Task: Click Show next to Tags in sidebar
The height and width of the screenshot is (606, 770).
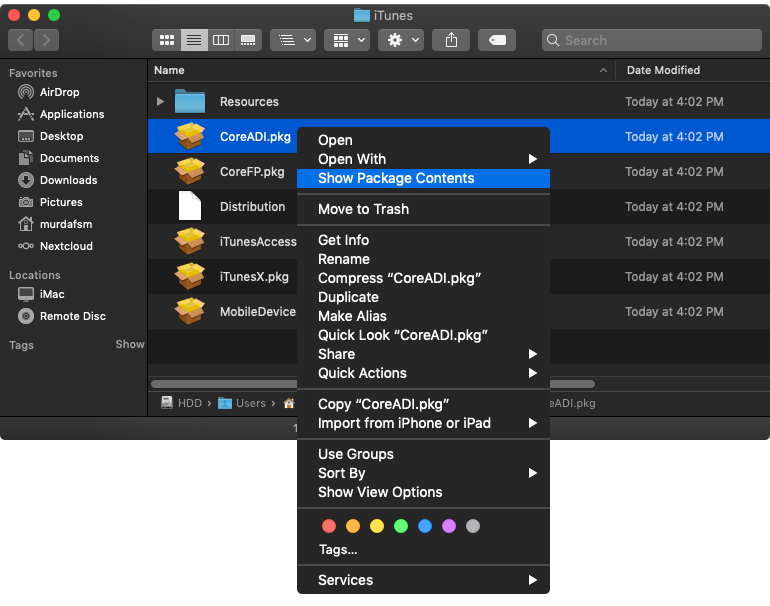Action: tap(130, 344)
